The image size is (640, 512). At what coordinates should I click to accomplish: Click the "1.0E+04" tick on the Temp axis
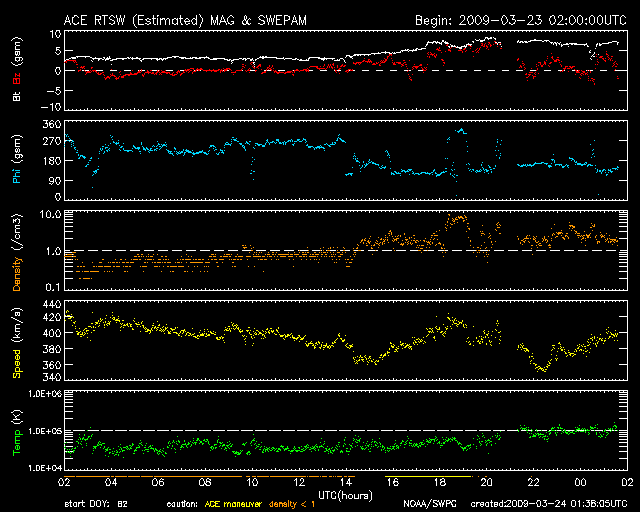pyautogui.click(x=45, y=468)
